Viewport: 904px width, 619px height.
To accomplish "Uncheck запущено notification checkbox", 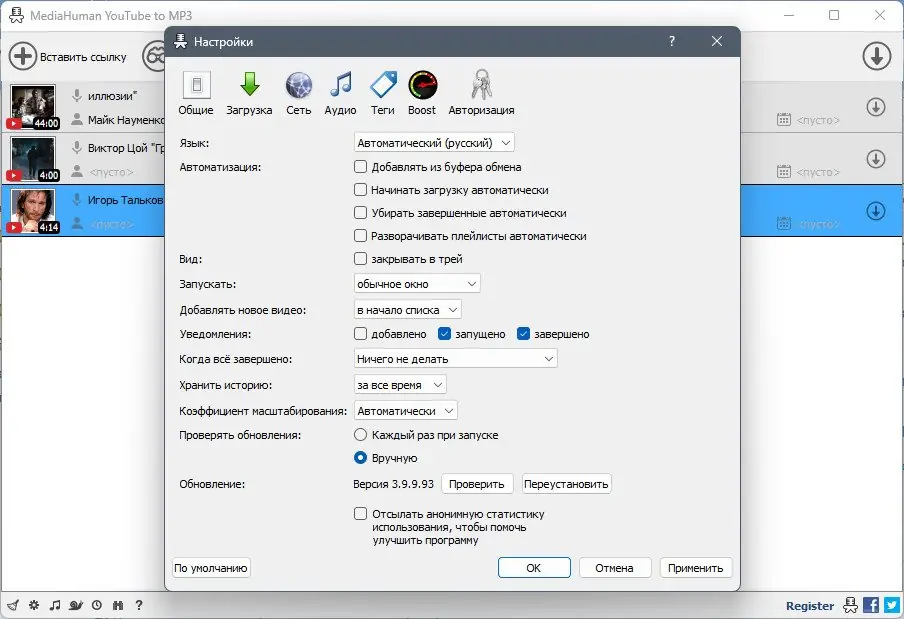I will (x=444, y=334).
